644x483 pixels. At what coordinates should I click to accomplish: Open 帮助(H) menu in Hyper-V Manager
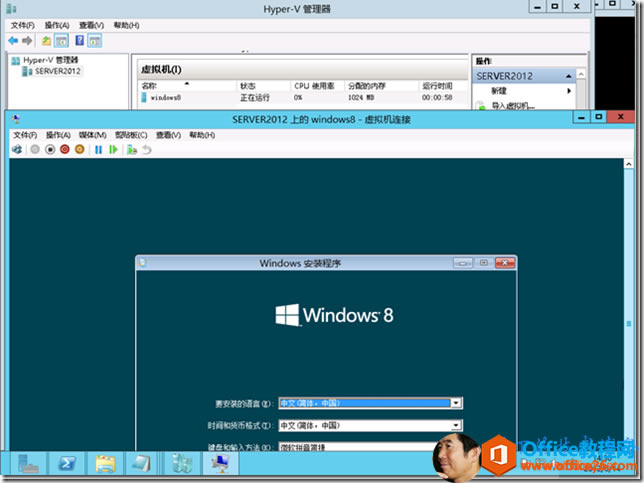point(126,25)
